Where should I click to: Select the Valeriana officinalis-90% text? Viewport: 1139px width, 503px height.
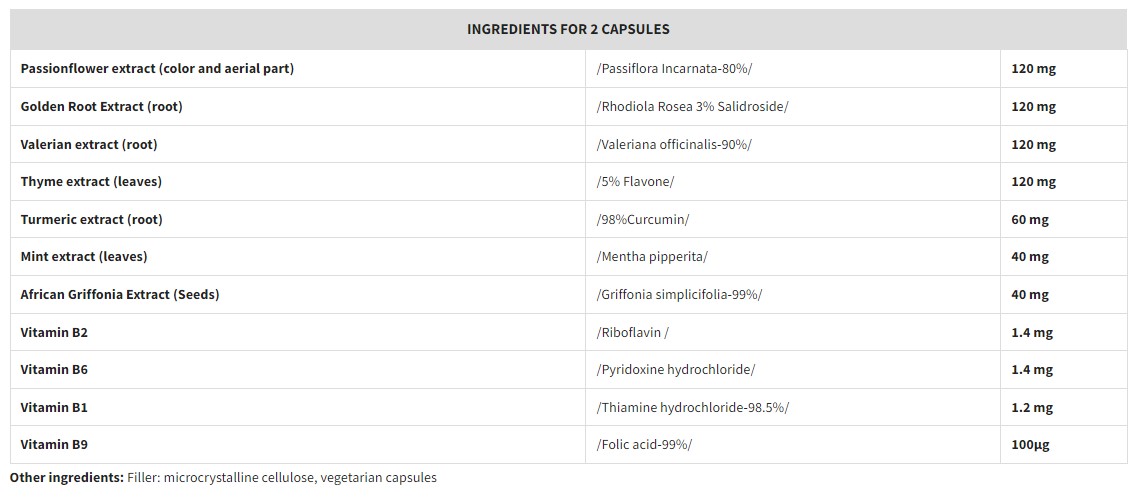(674, 144)
